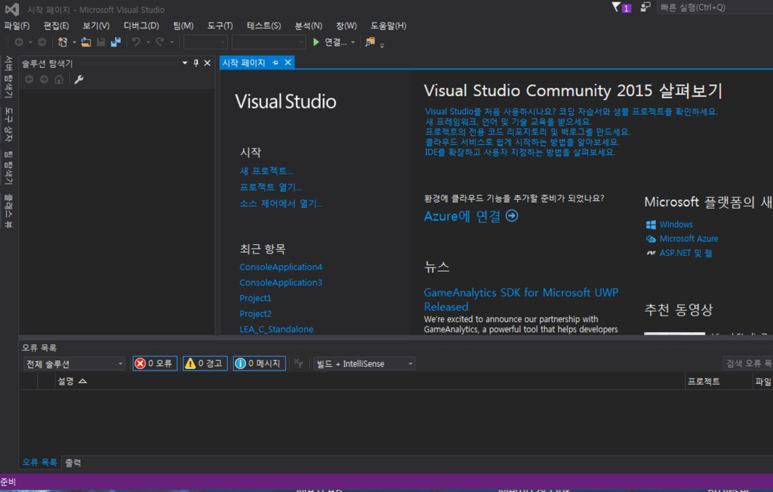Open recent item ConsoleApplication3

(x=281, y=282)
